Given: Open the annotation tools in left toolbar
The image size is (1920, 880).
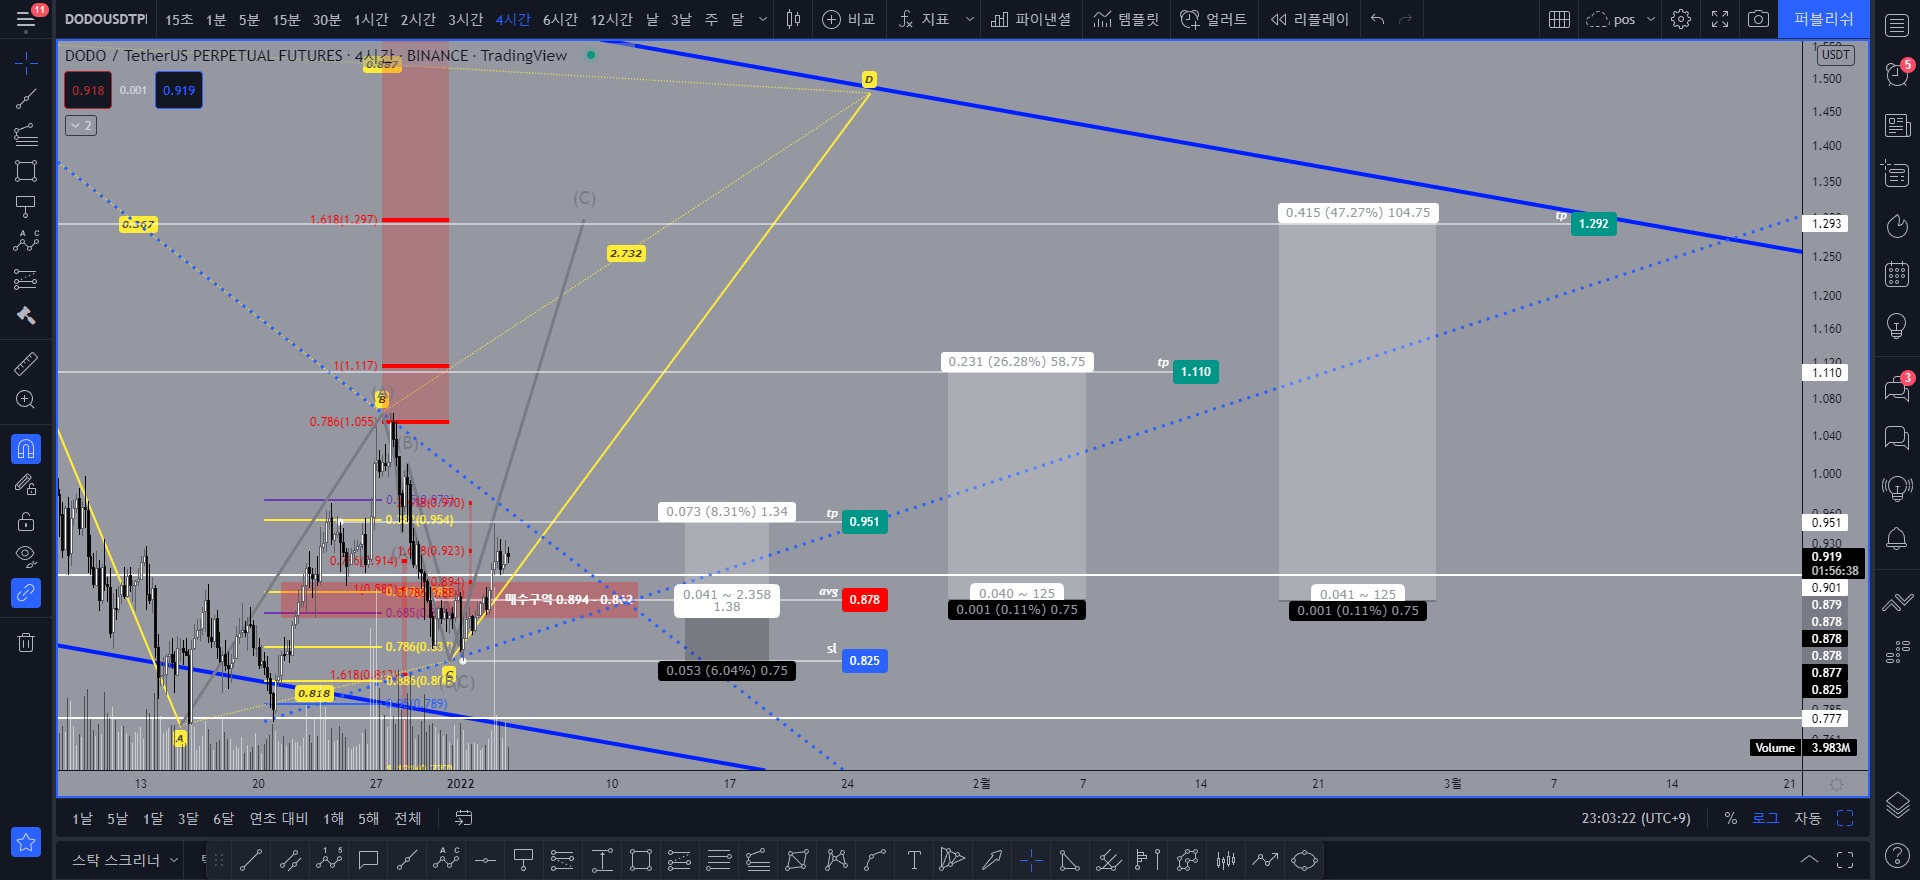Looking at the screenshot, I should [x=26, y=206].
